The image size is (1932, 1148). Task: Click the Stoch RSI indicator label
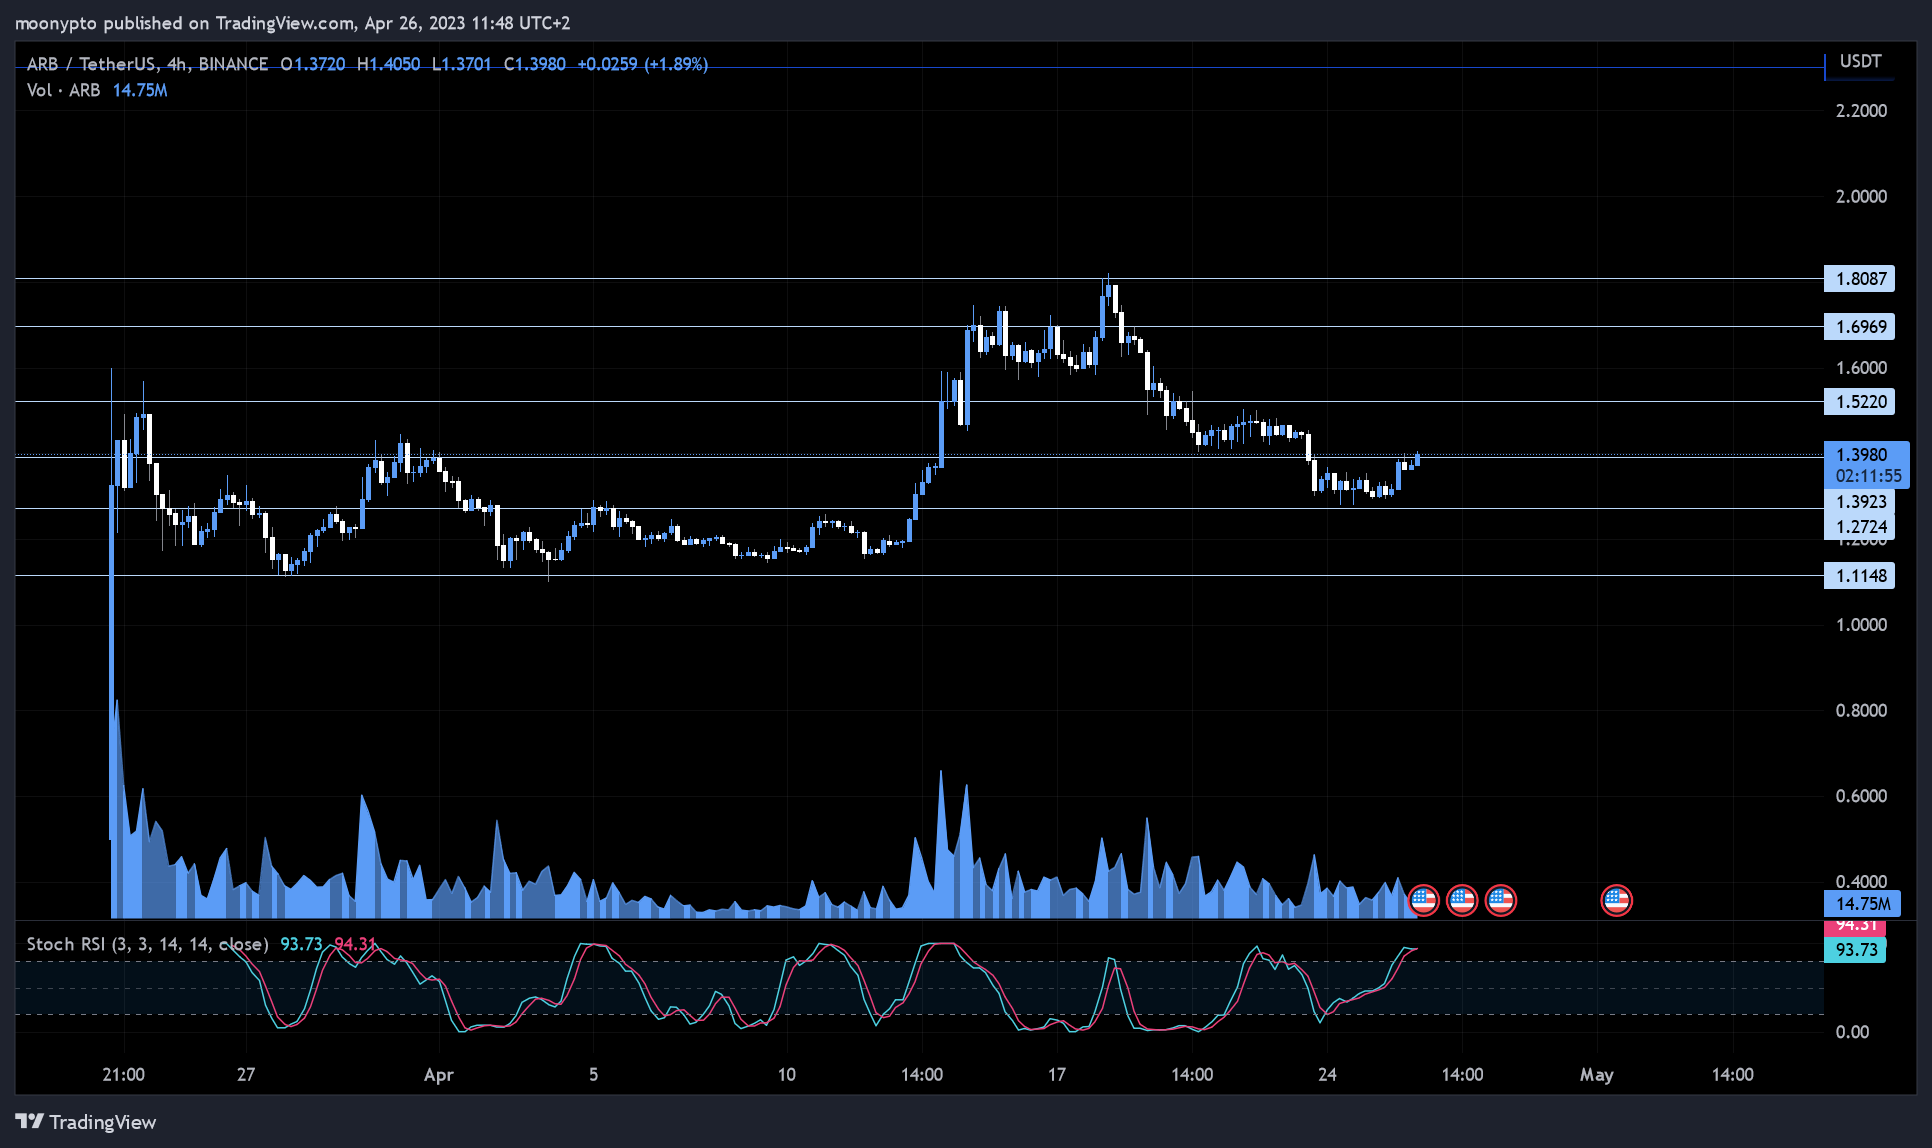[x=147, y=944]
